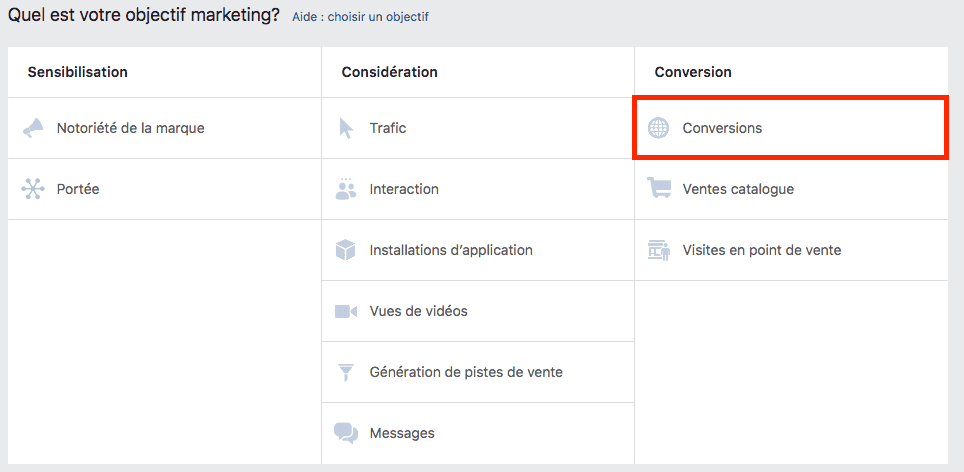
Task: Choose the Ventes catalogue objective label
Action: coord(738,189)
